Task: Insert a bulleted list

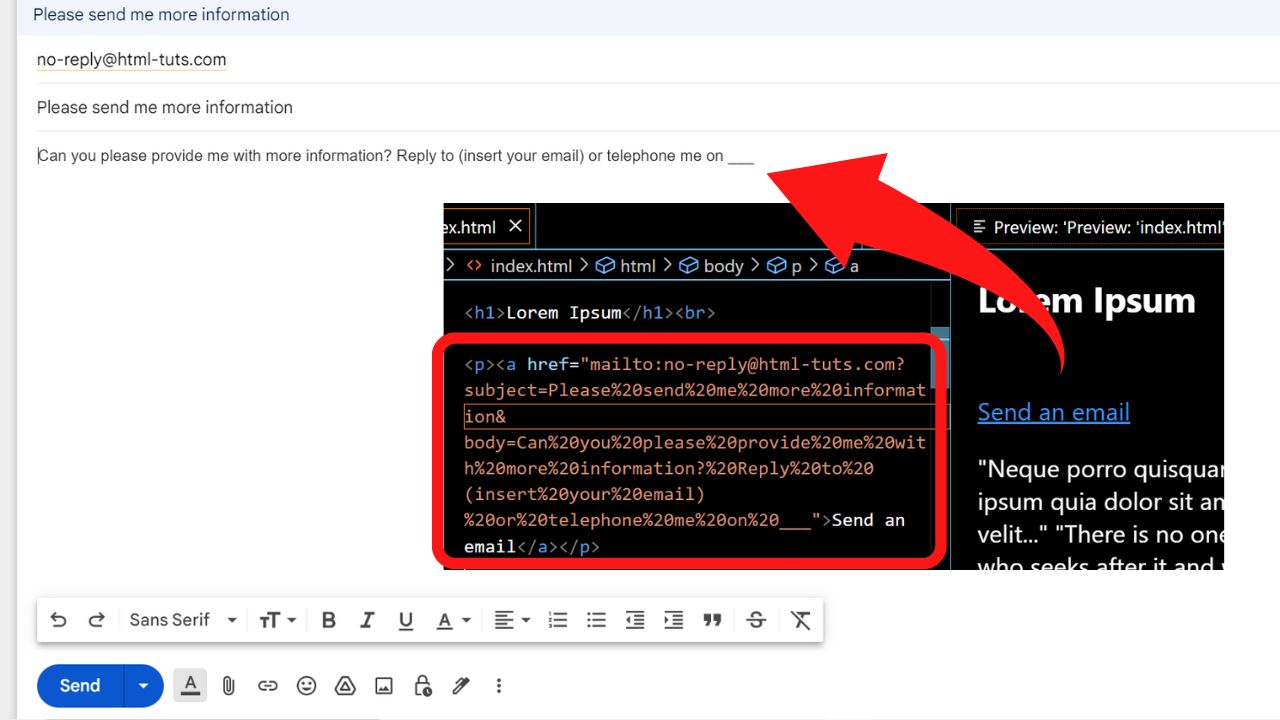Action: [x=596, y=620]
